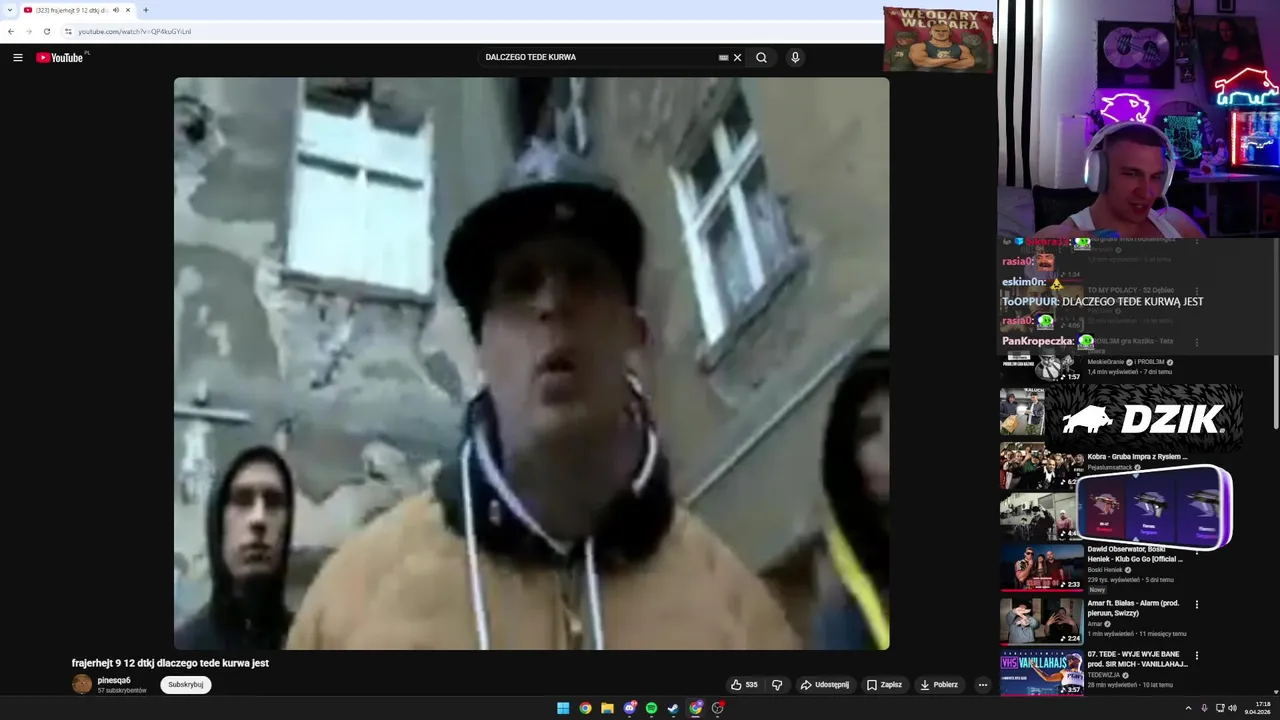1280x720 pixels.
Task: Run search with the magnifier button
Action: click(x=761, y=58)
